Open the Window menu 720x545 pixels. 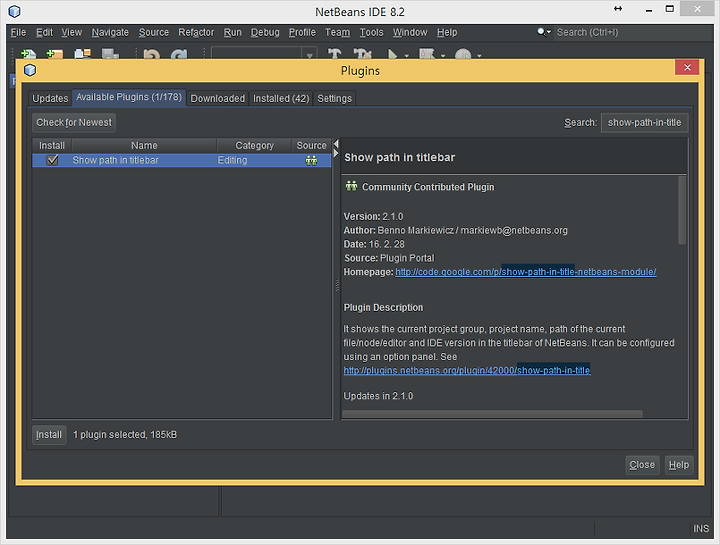[410, 33]
